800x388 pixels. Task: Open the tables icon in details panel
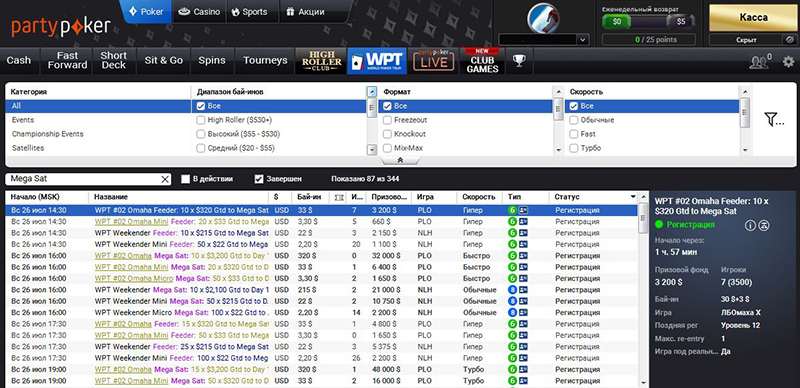pyautogui.click(x=764, y=225)
